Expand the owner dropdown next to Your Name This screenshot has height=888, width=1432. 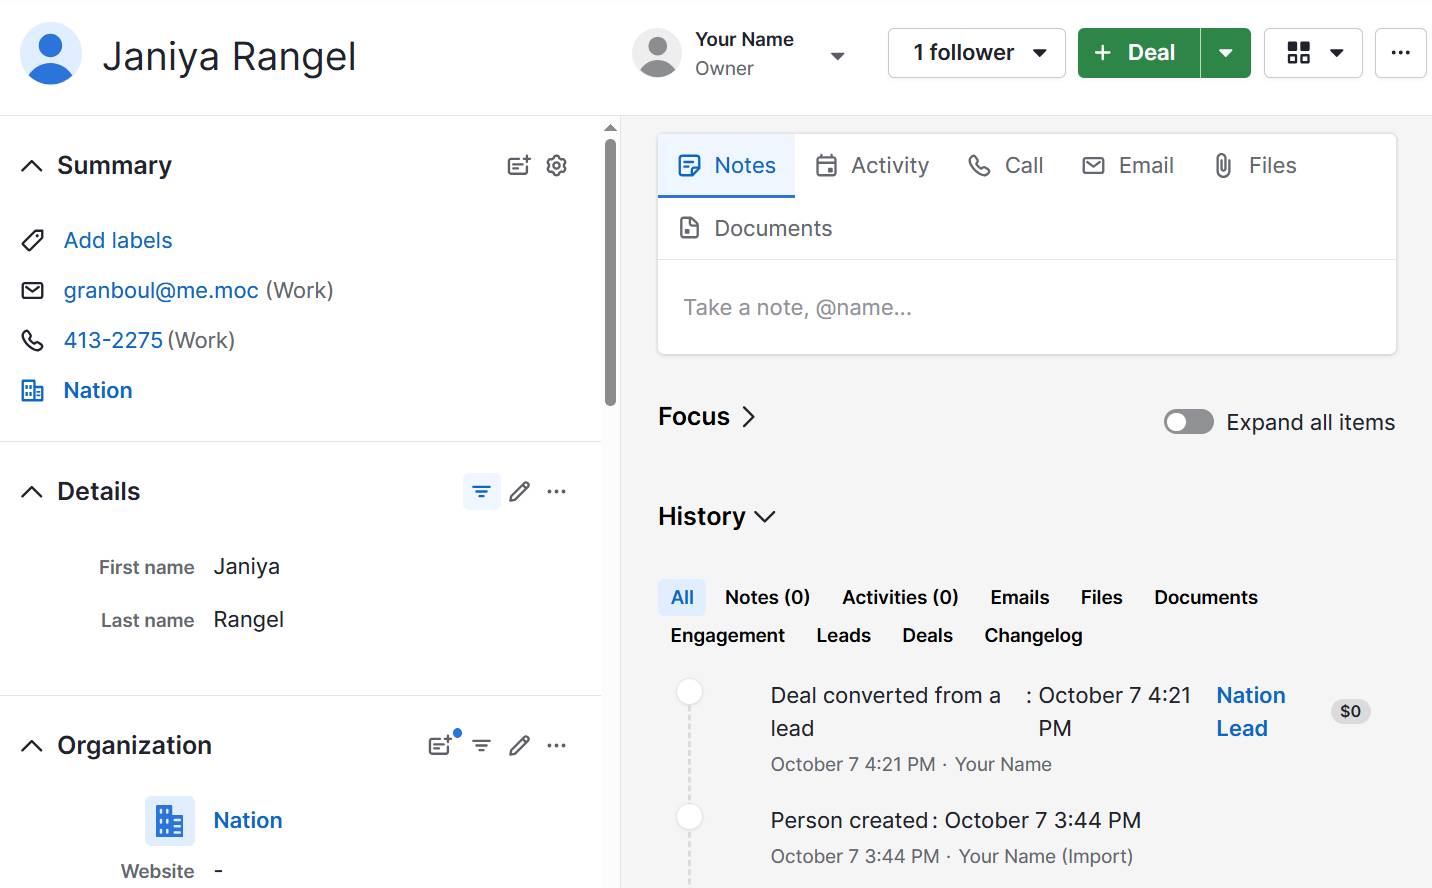838,57
